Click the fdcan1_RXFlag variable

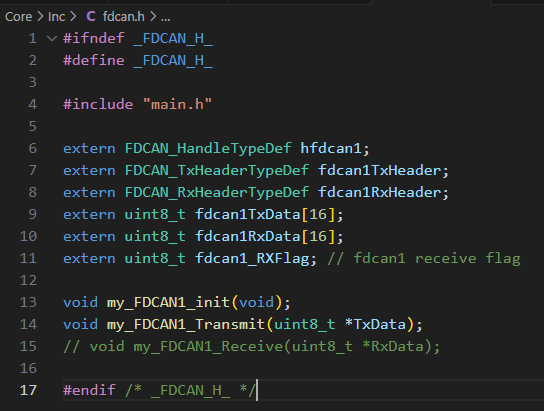(252, 259)
